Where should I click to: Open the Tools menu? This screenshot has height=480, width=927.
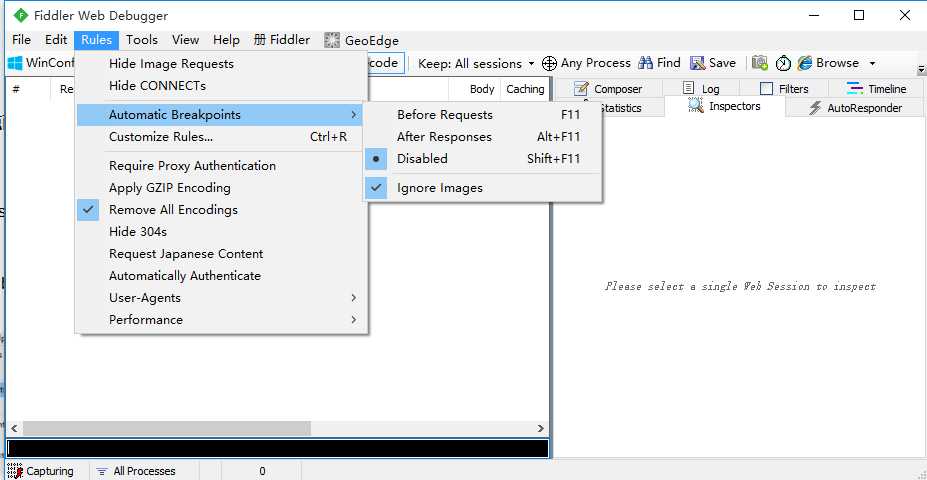pos(142,40)
